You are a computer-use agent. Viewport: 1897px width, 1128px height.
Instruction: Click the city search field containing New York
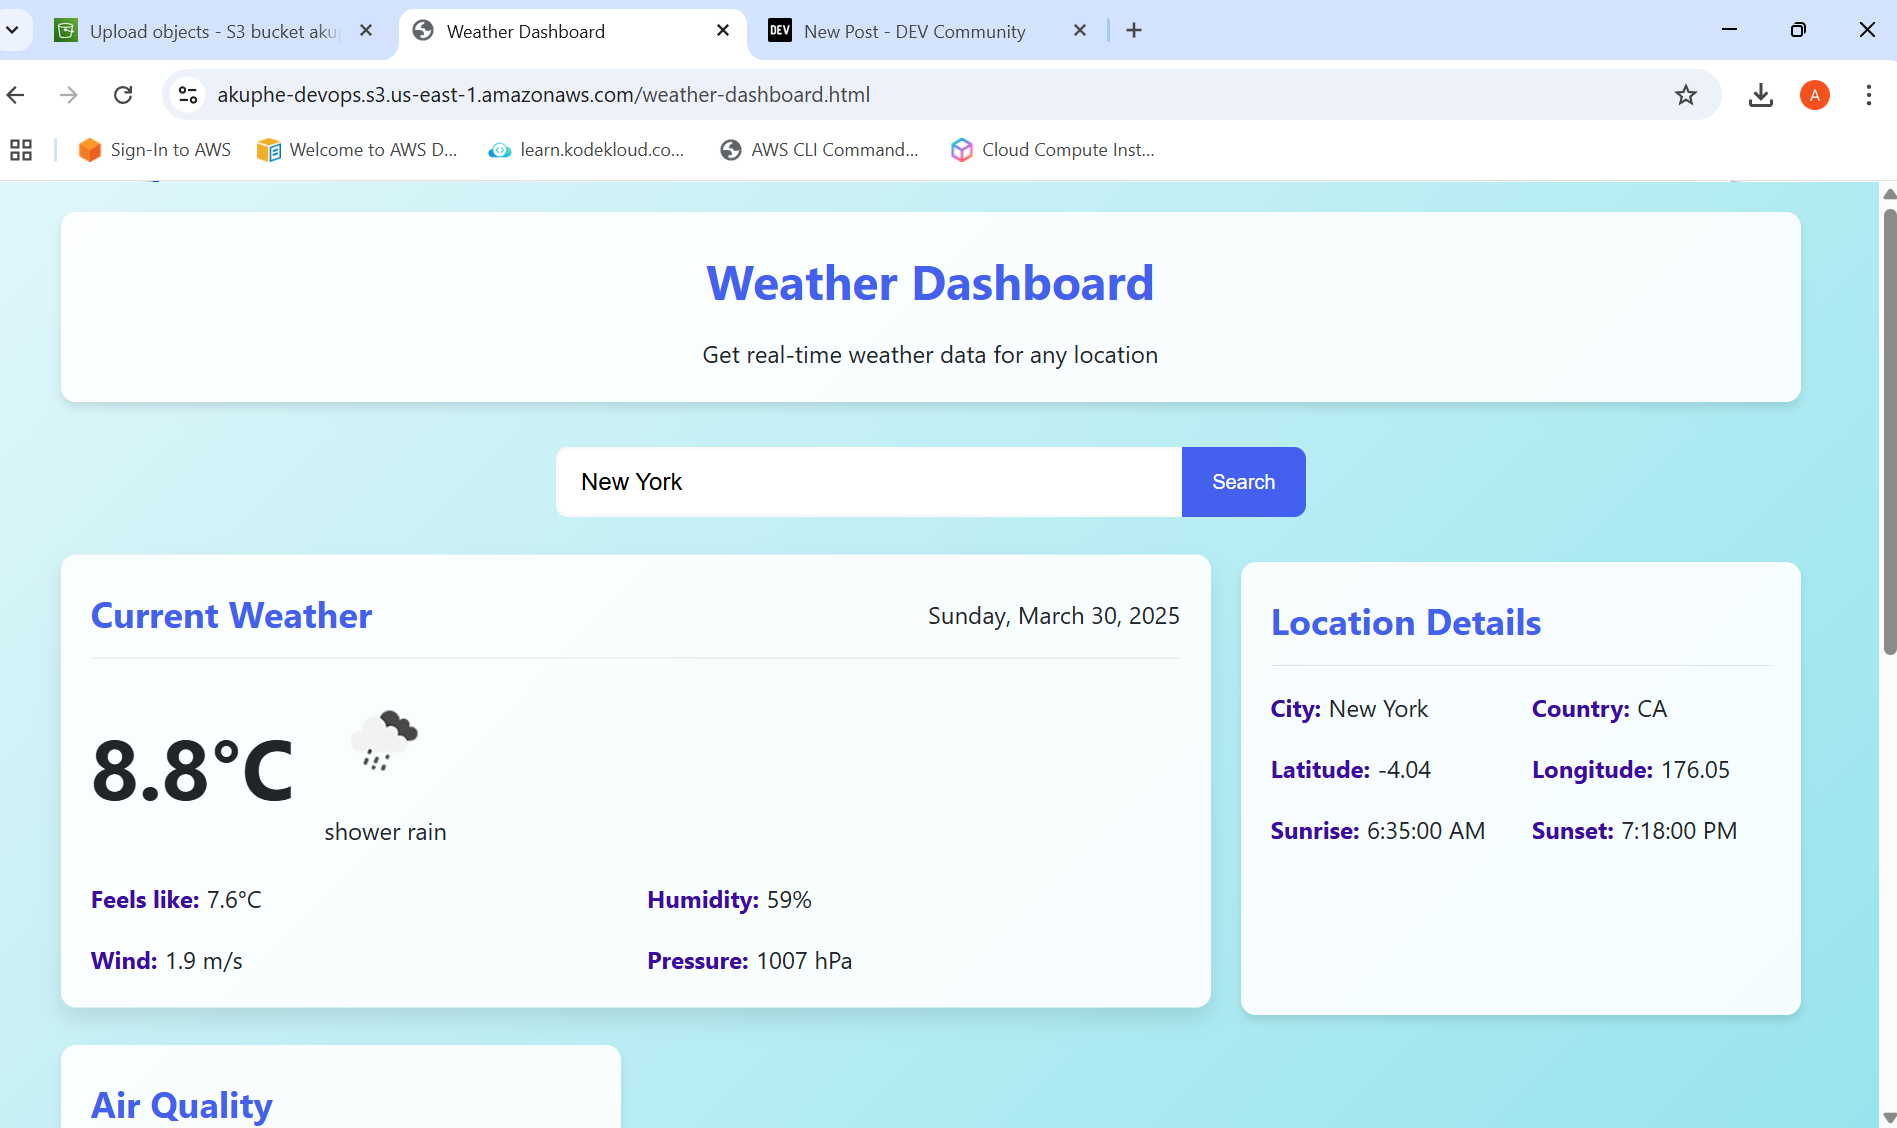pyautogui.click(x=869, y=482)
